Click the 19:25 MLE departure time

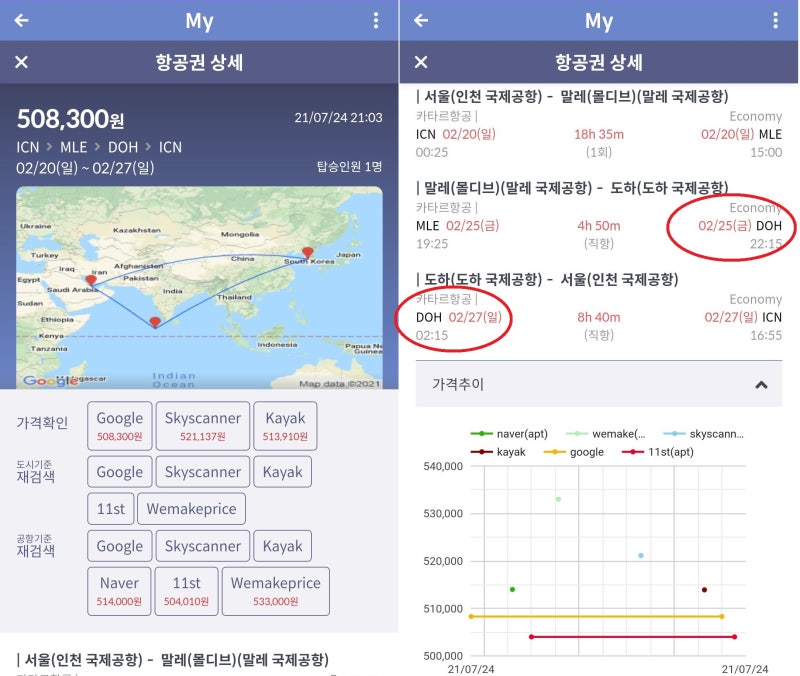tap(432, 244)
